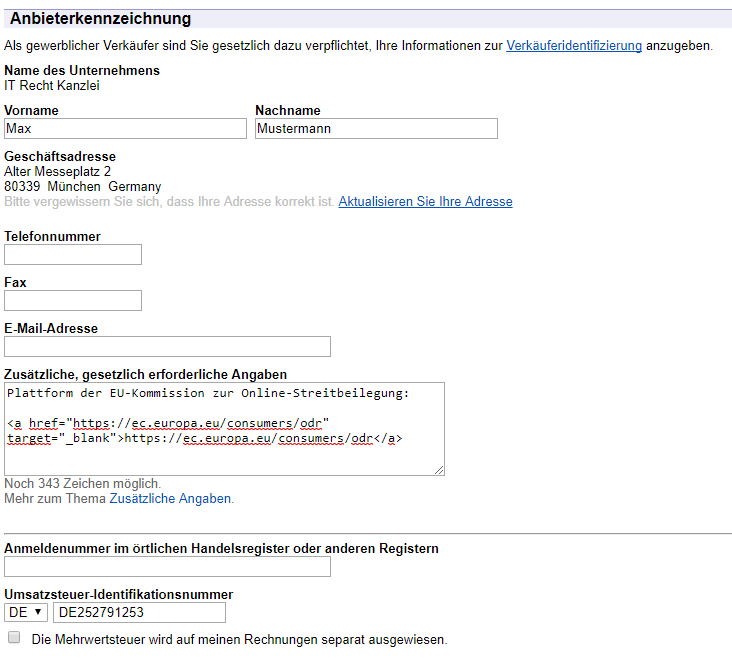Click the IT Recht Kanzlei company name
Viewport: 732px width, 660px height.
[x=52, y=85]
